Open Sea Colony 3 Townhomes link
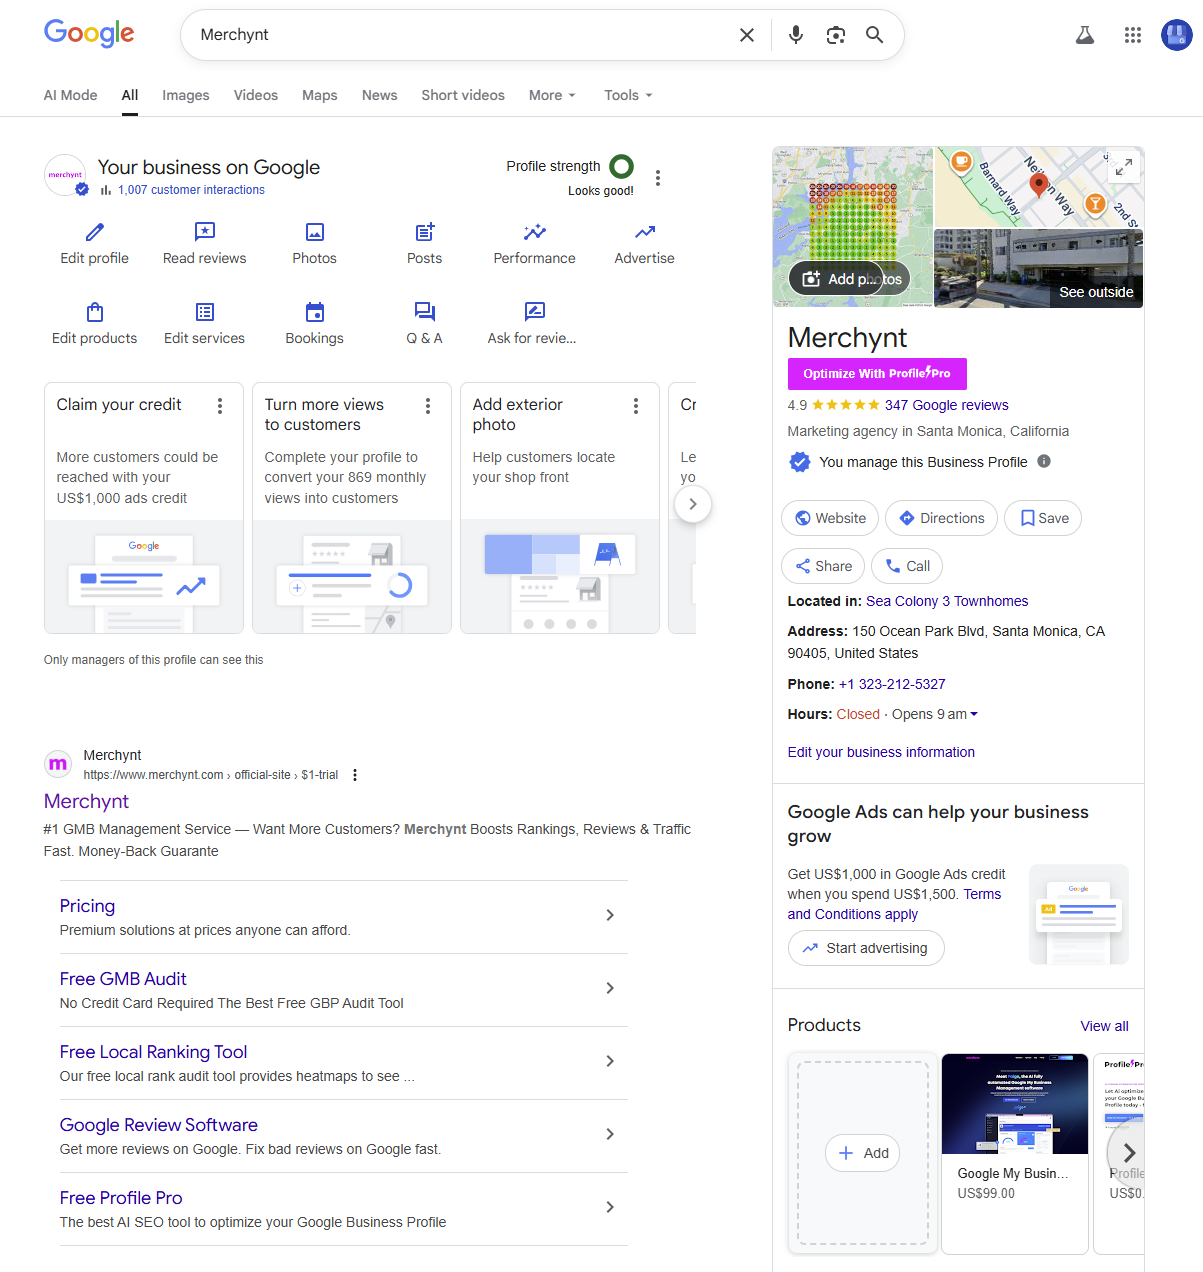1203x1272 pixels. [947, 601]
